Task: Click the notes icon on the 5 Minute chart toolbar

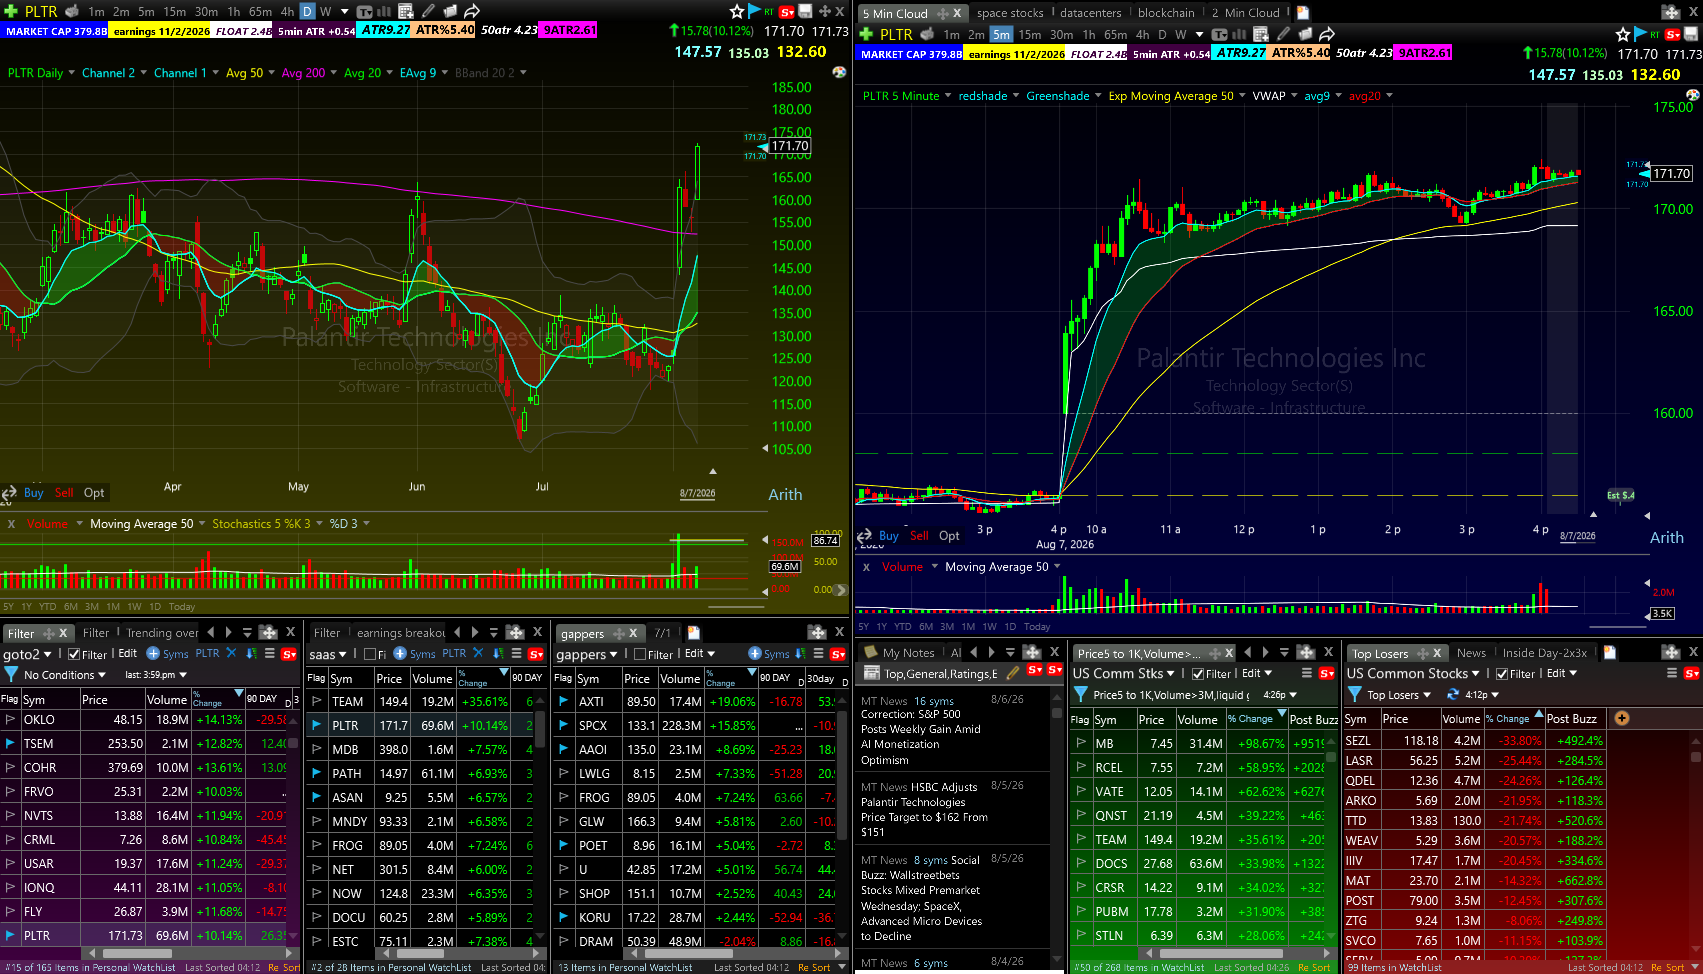Action: 1306,34
